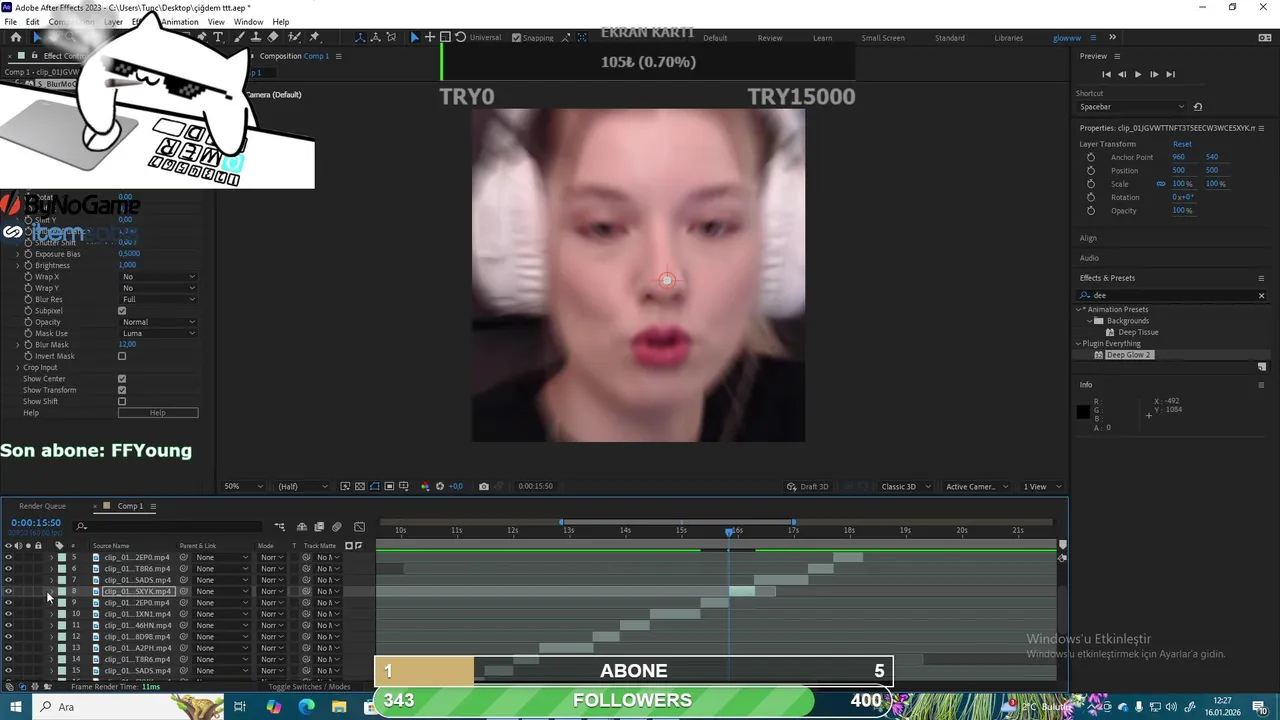Open the Graph Editor icon
The width and height of the screenshot is (1280, 720).
359,526
